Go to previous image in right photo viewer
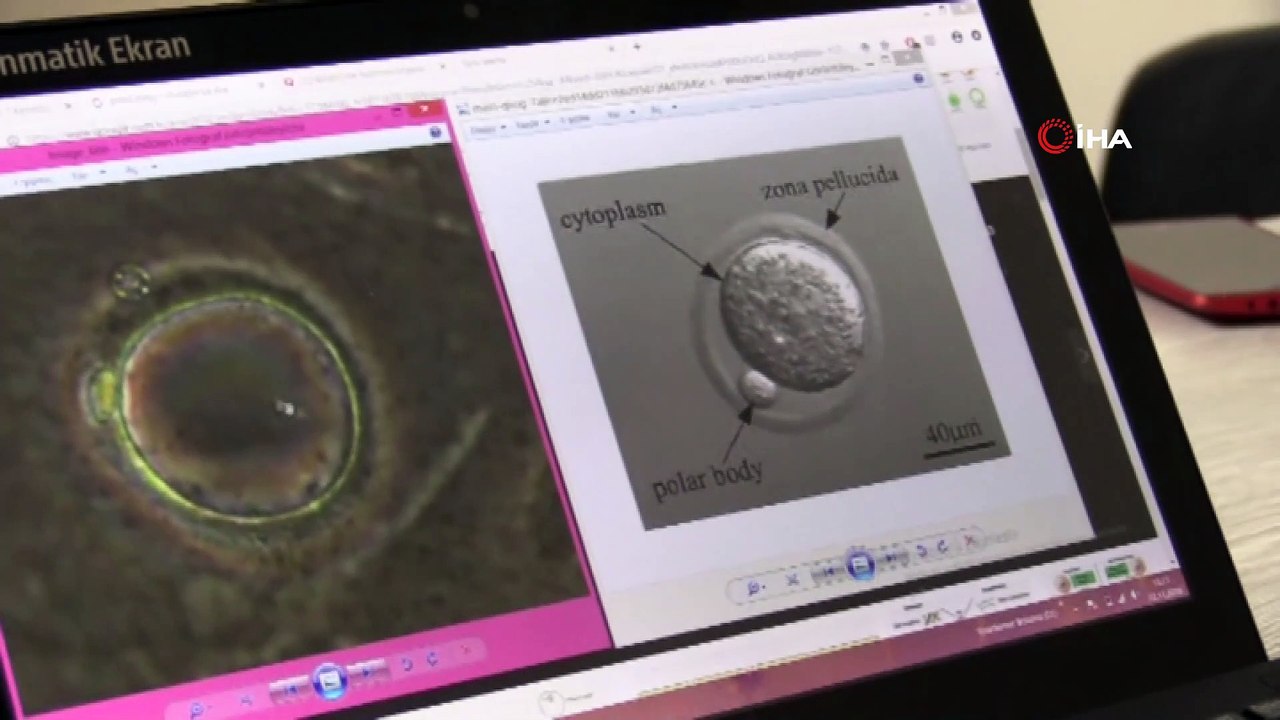Image resolution: width=1280 pixels, height=720 pixels. point(828,572)
